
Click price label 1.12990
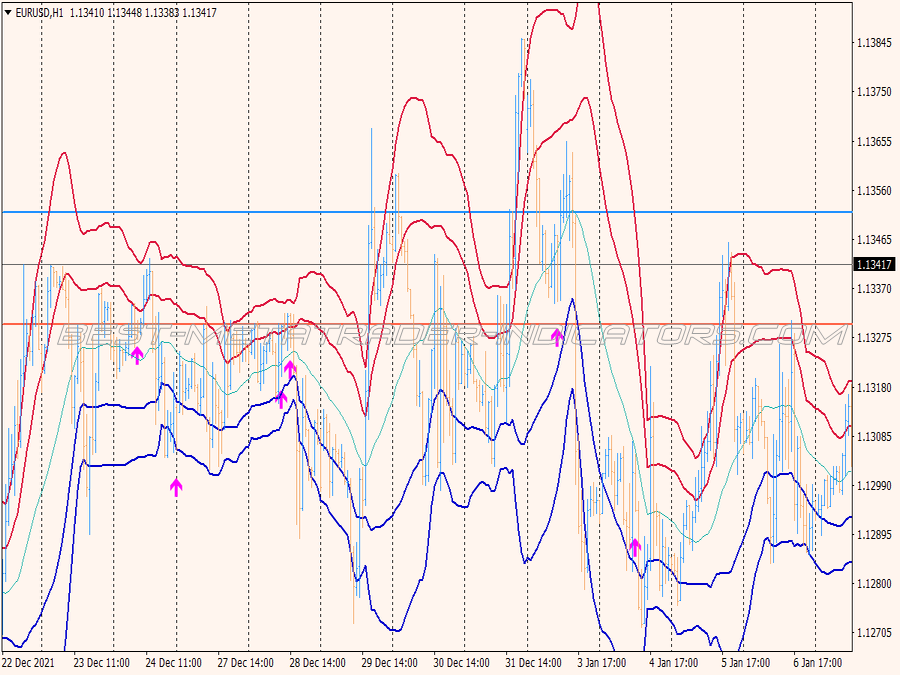(874, 486)
